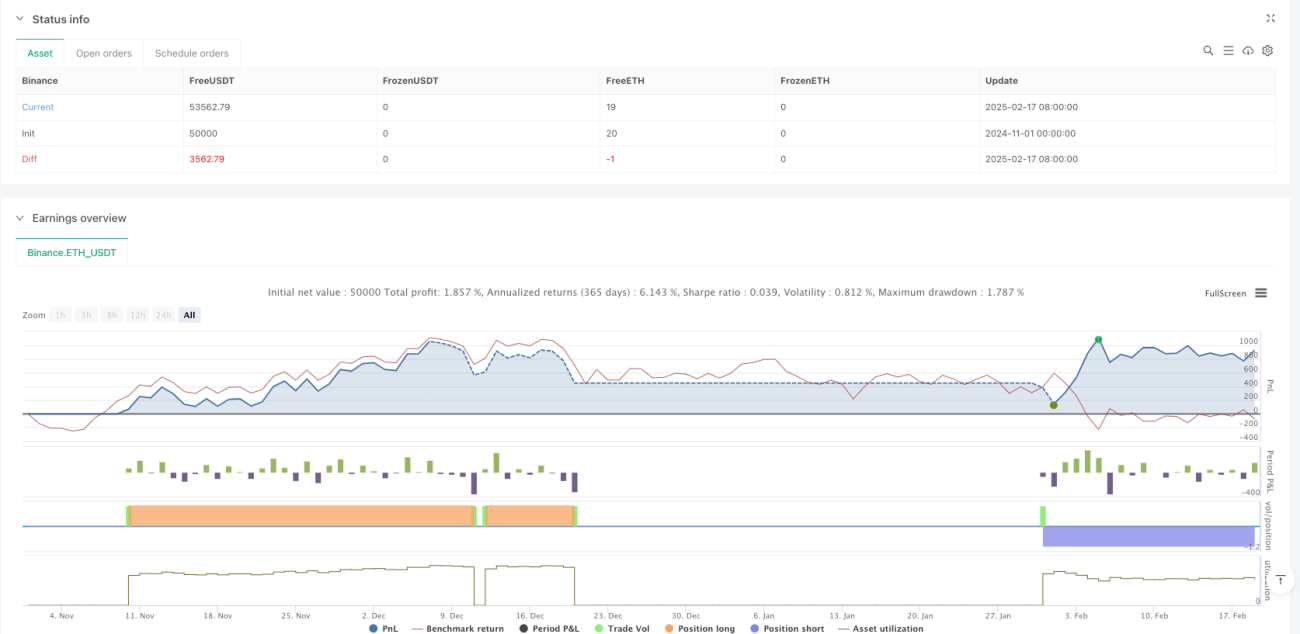The image size is (1300, 634).
Task: Hide the Position long legend series
Action: 698,628
